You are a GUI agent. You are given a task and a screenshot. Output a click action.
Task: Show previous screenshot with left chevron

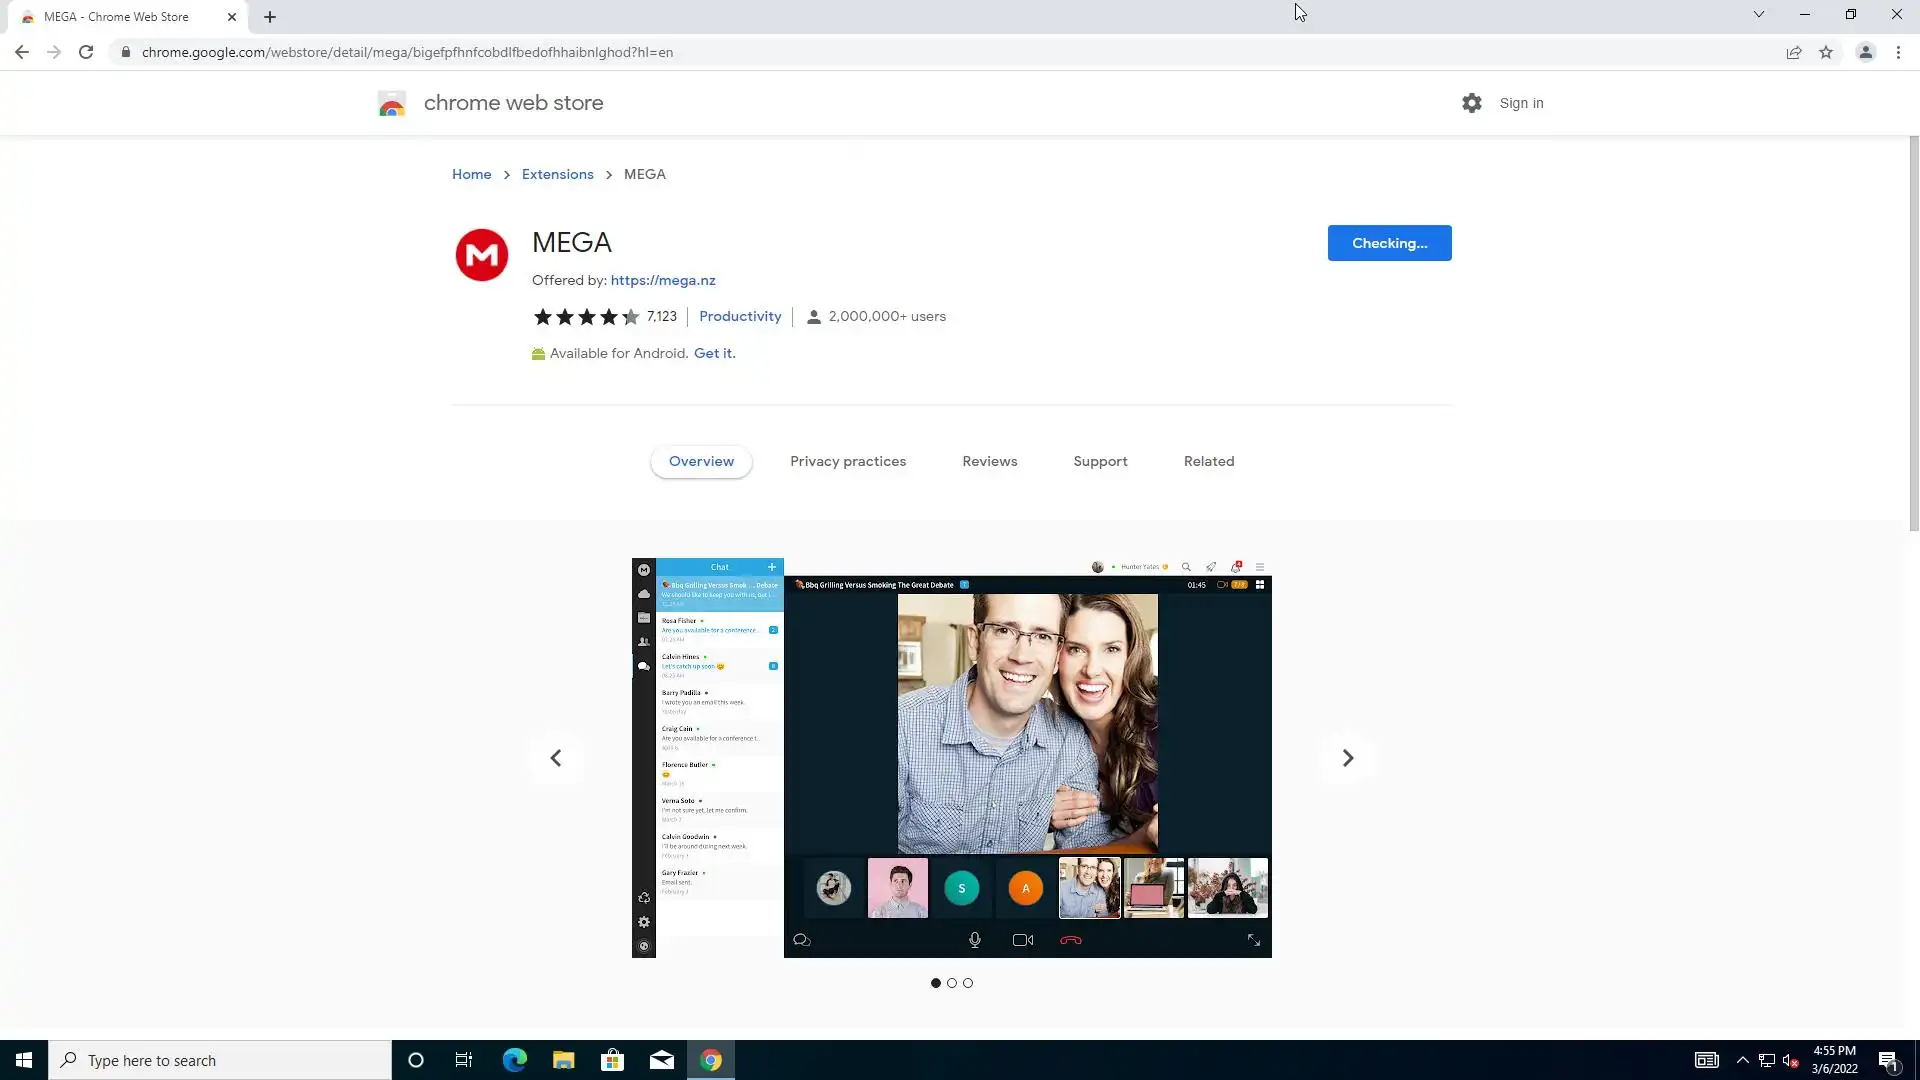point(556,758)
